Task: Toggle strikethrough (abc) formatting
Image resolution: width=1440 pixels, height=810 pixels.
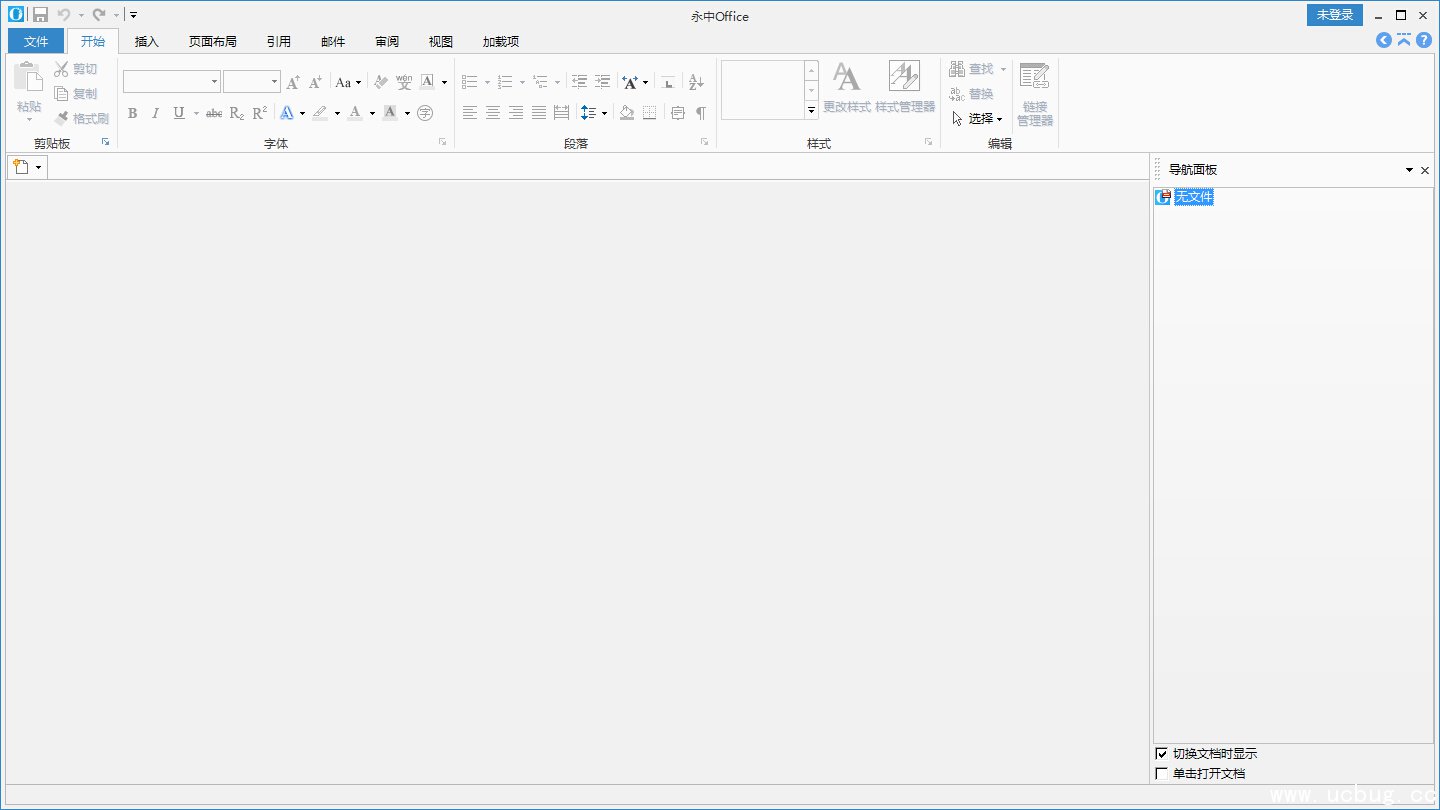Action: (214, 113)
